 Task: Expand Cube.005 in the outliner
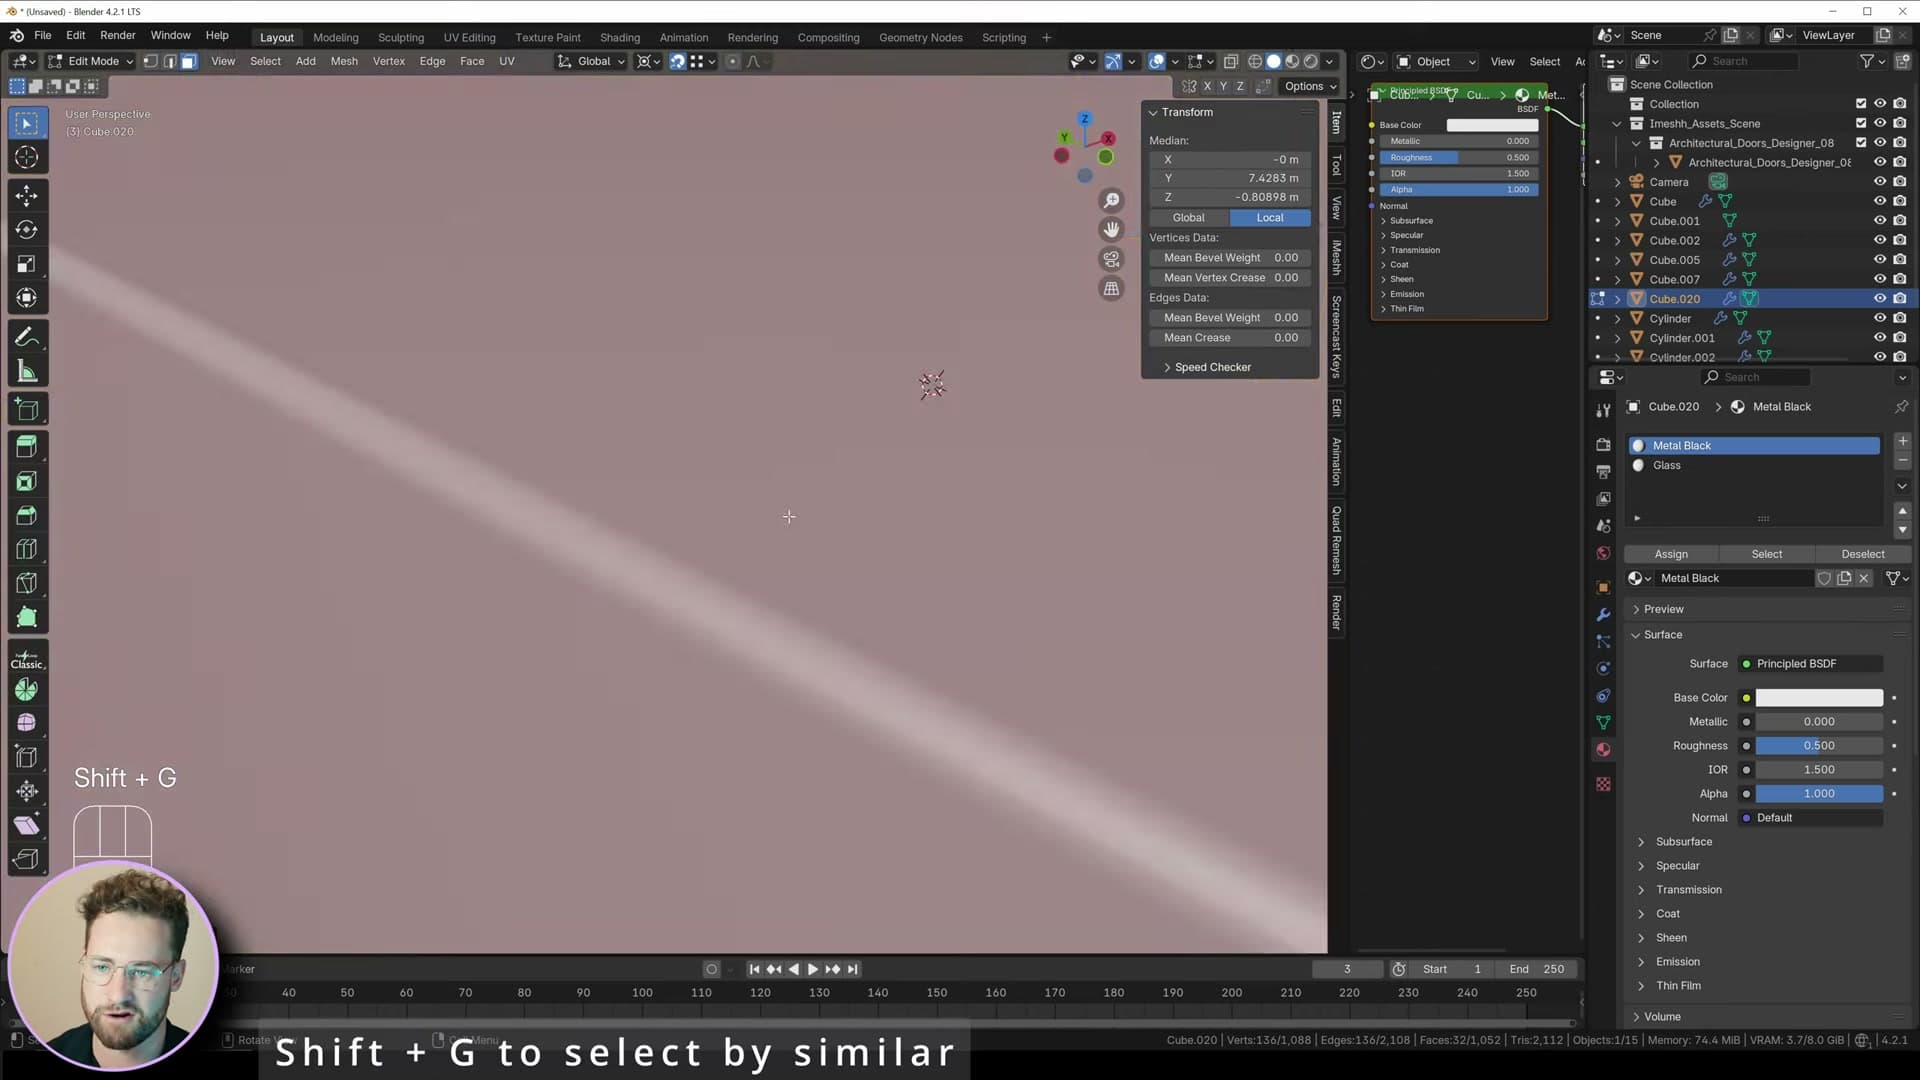coord(1617,260)
